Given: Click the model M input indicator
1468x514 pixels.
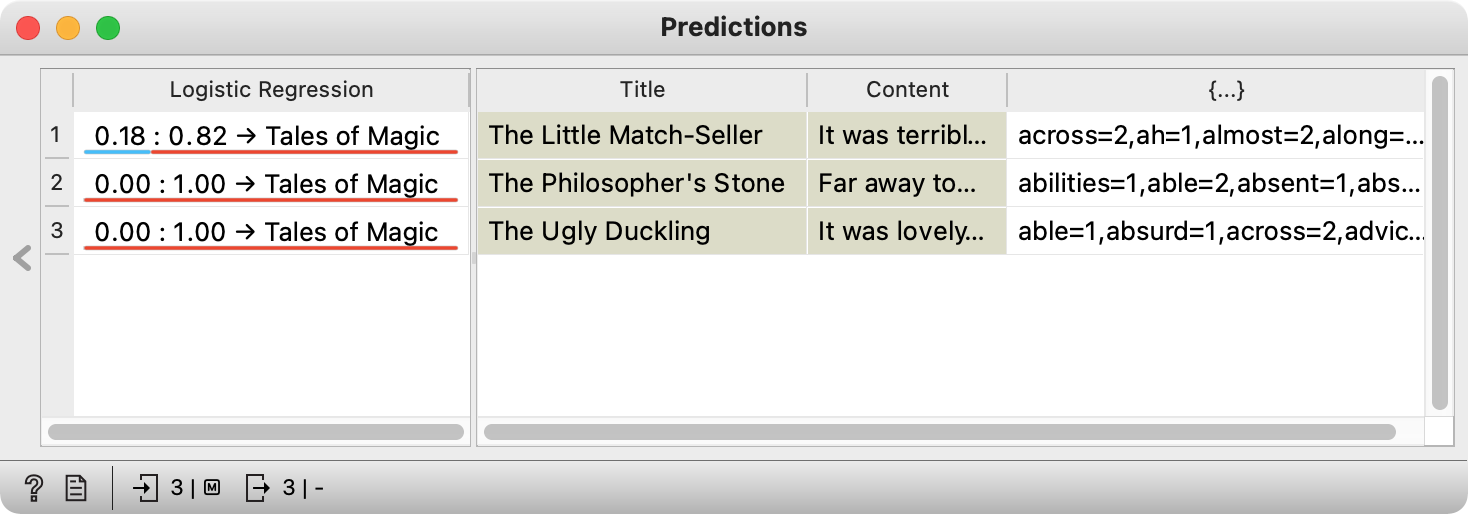Looking at the screenshot, I should pos(212,488).
